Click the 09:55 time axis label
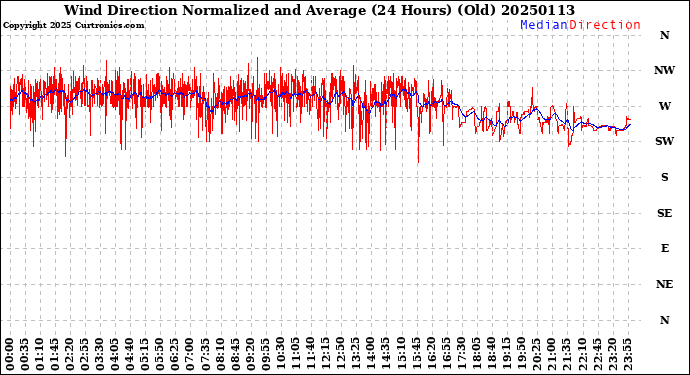This screenshot has width=690, height=375. (265, 354)
